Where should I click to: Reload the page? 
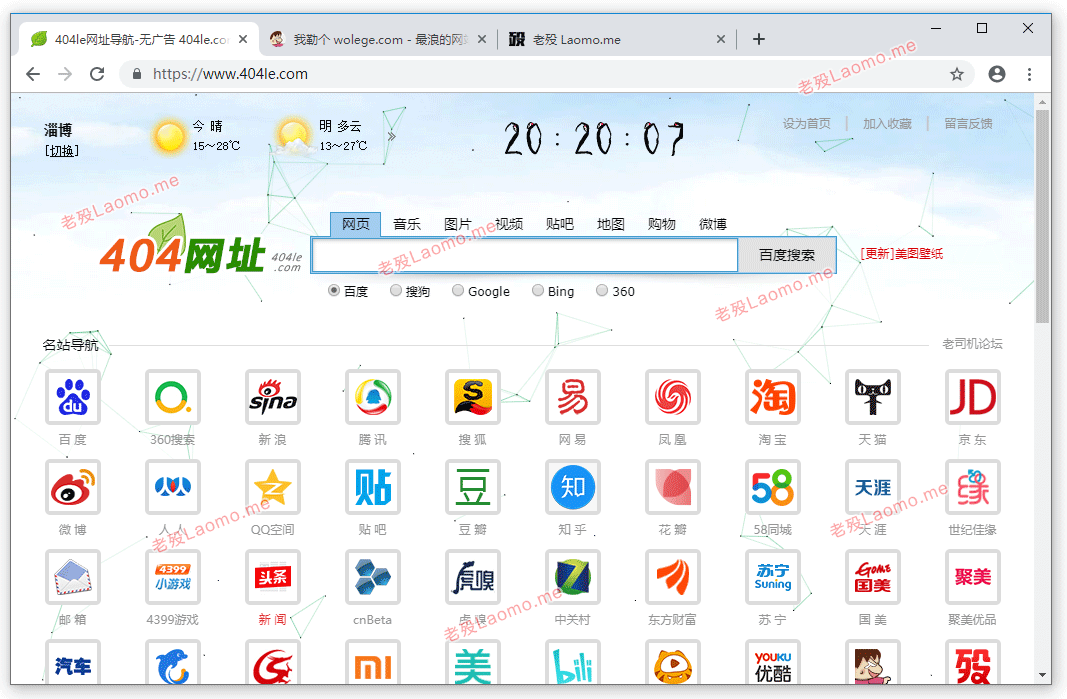pos(97,74)
